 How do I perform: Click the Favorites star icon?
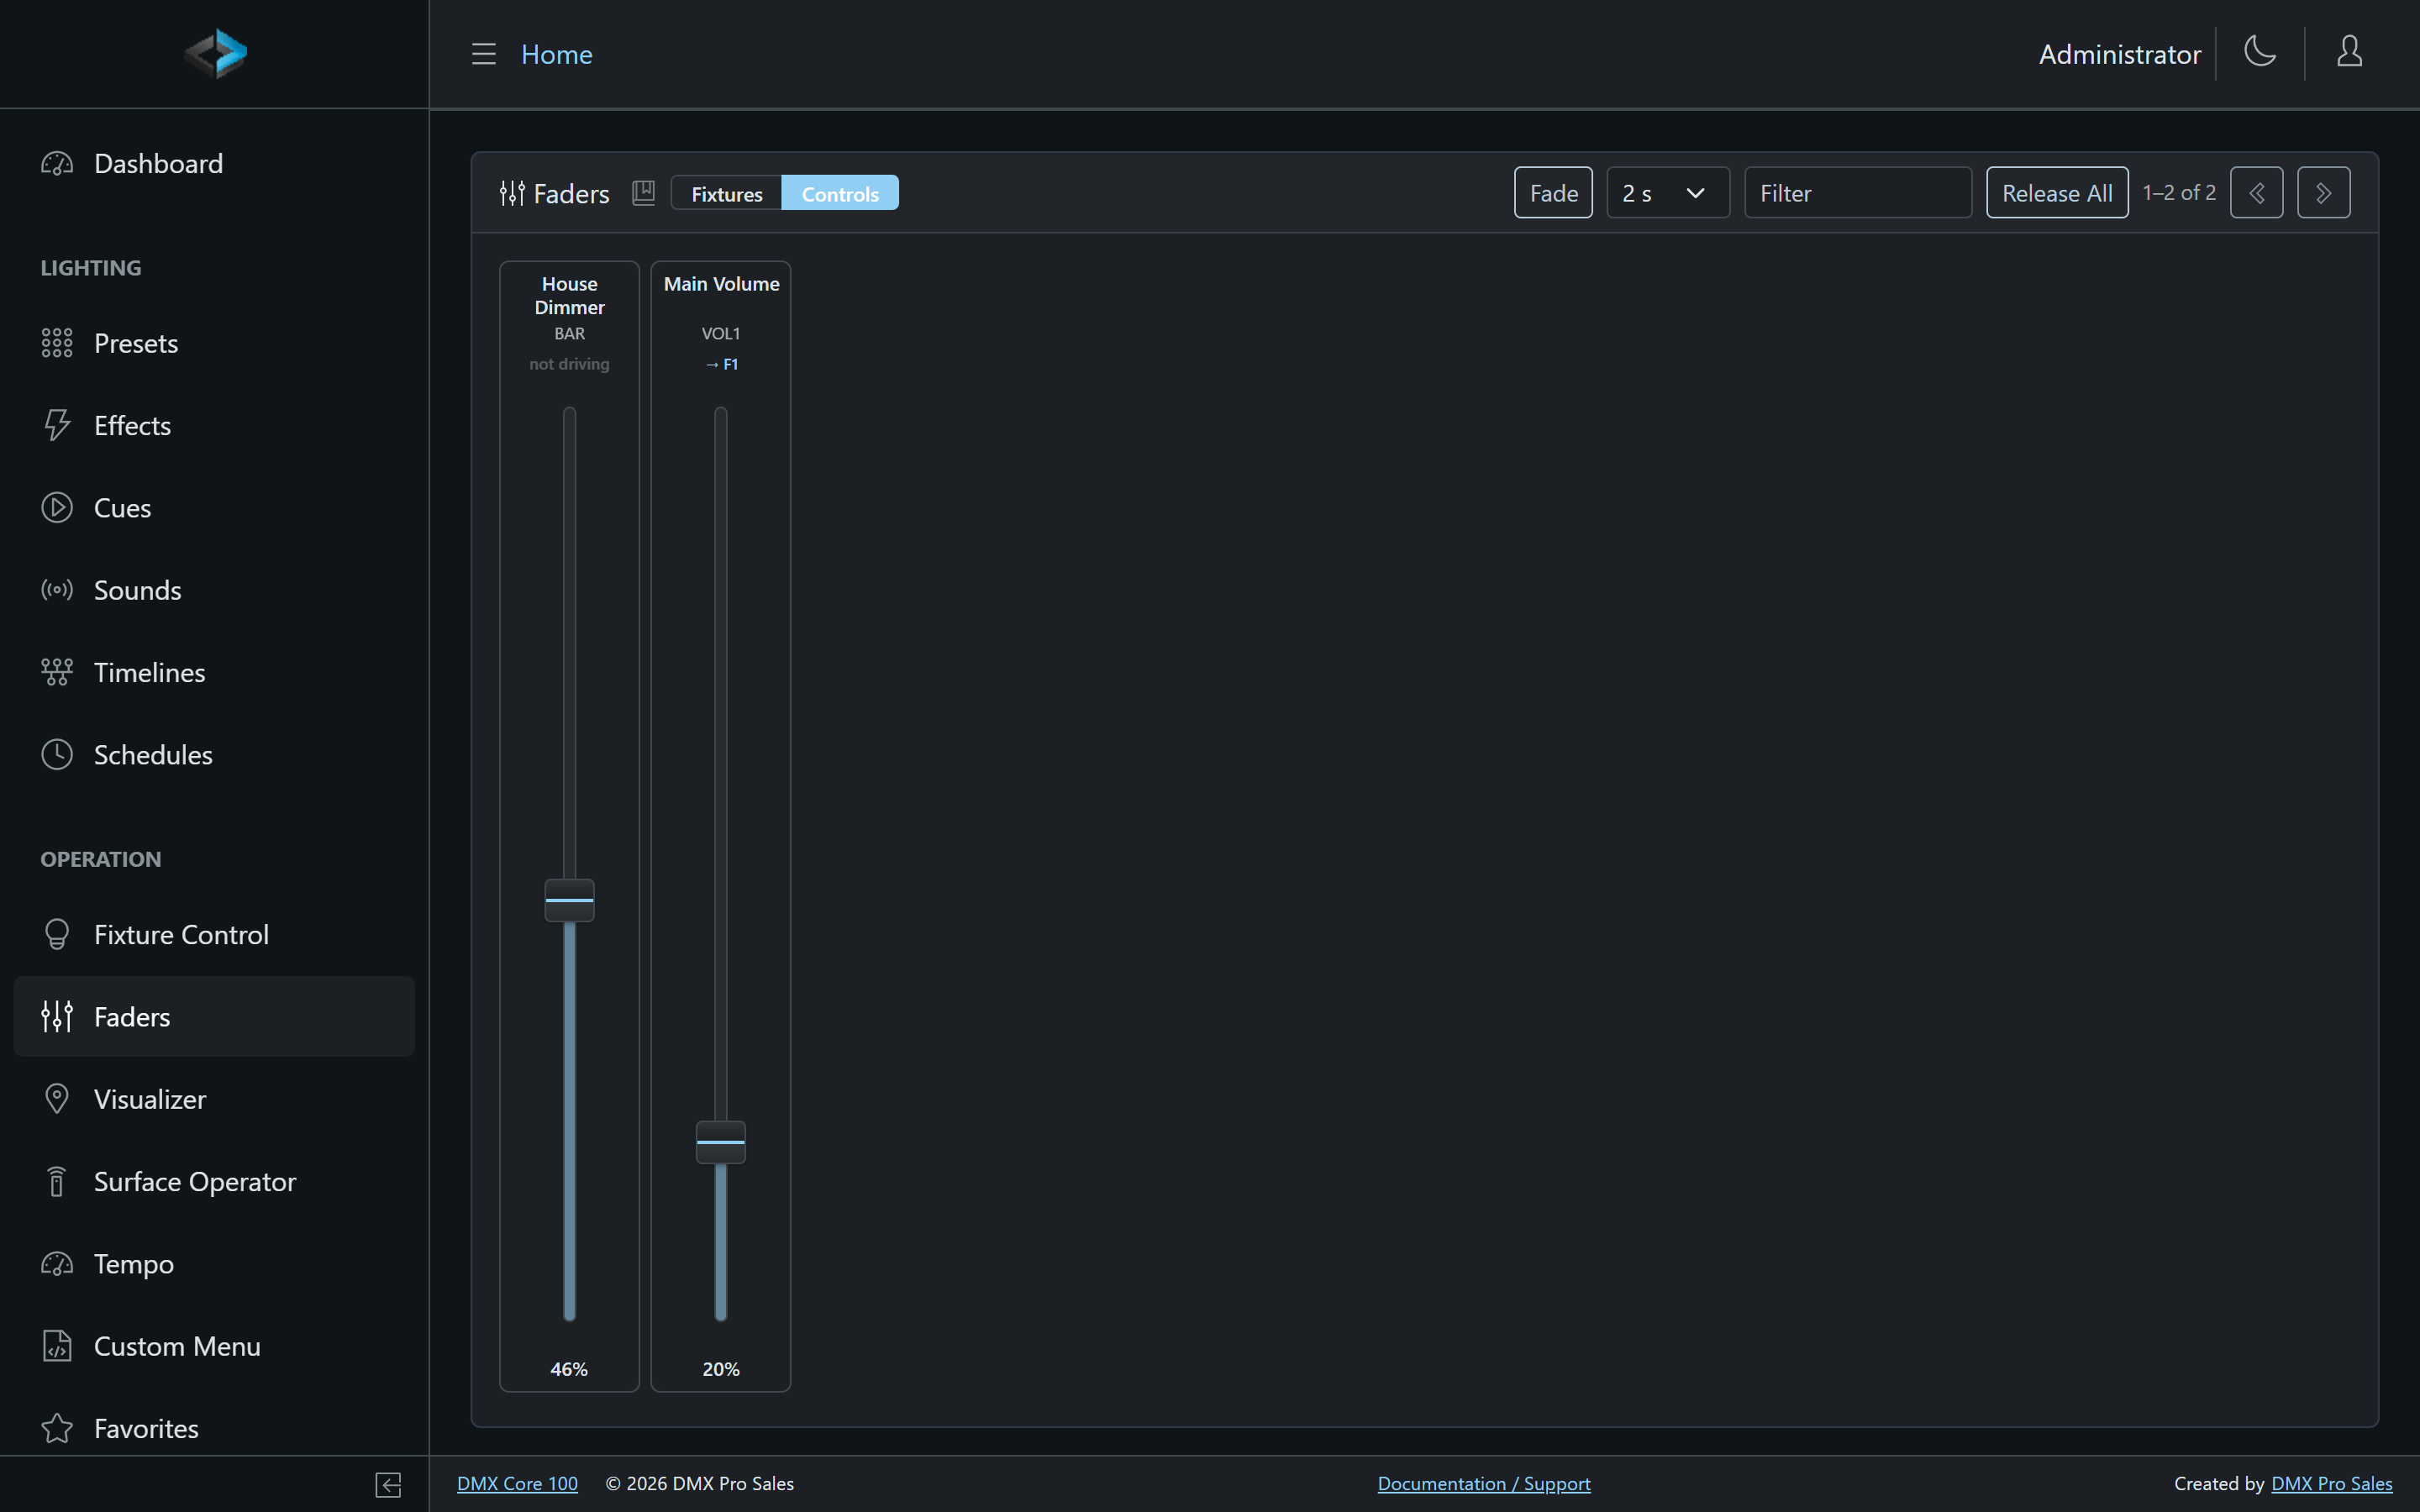coord(57,1428)
